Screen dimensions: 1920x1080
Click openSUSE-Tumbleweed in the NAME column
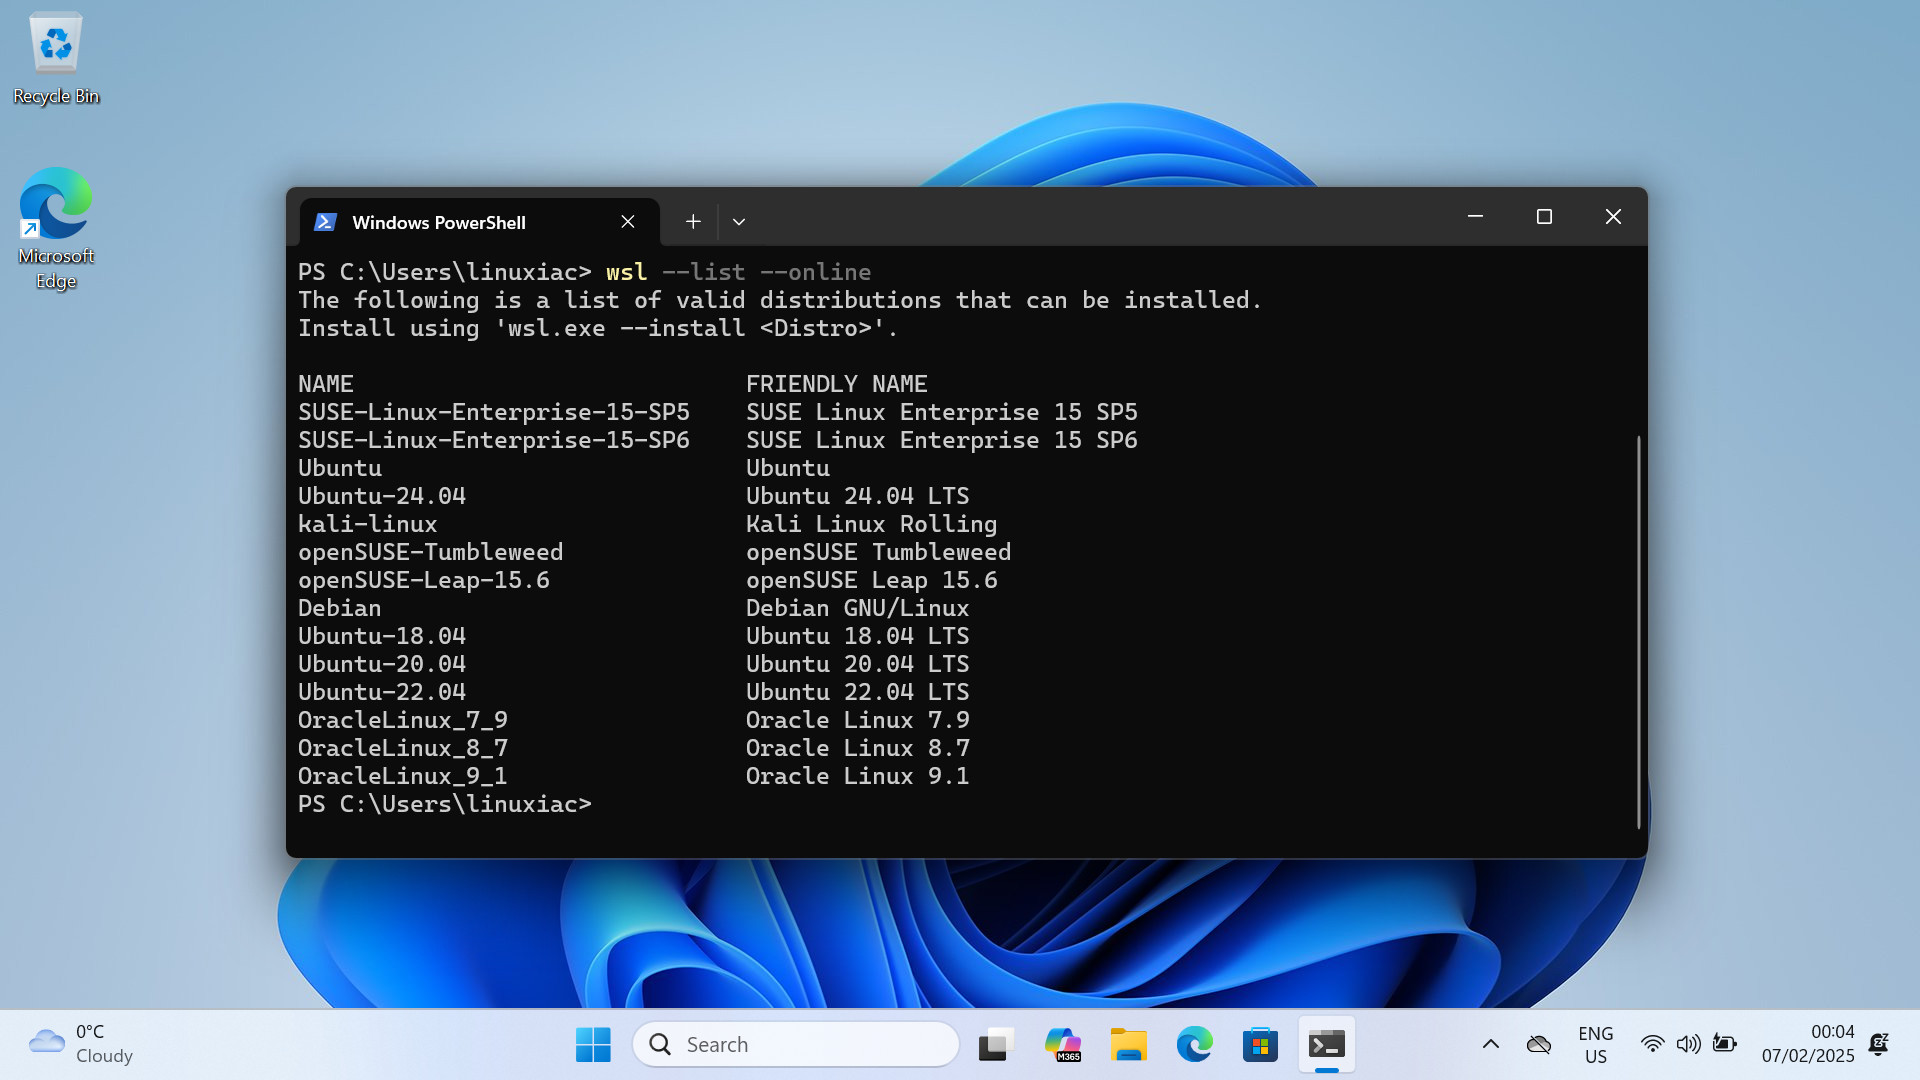point(431,552)
